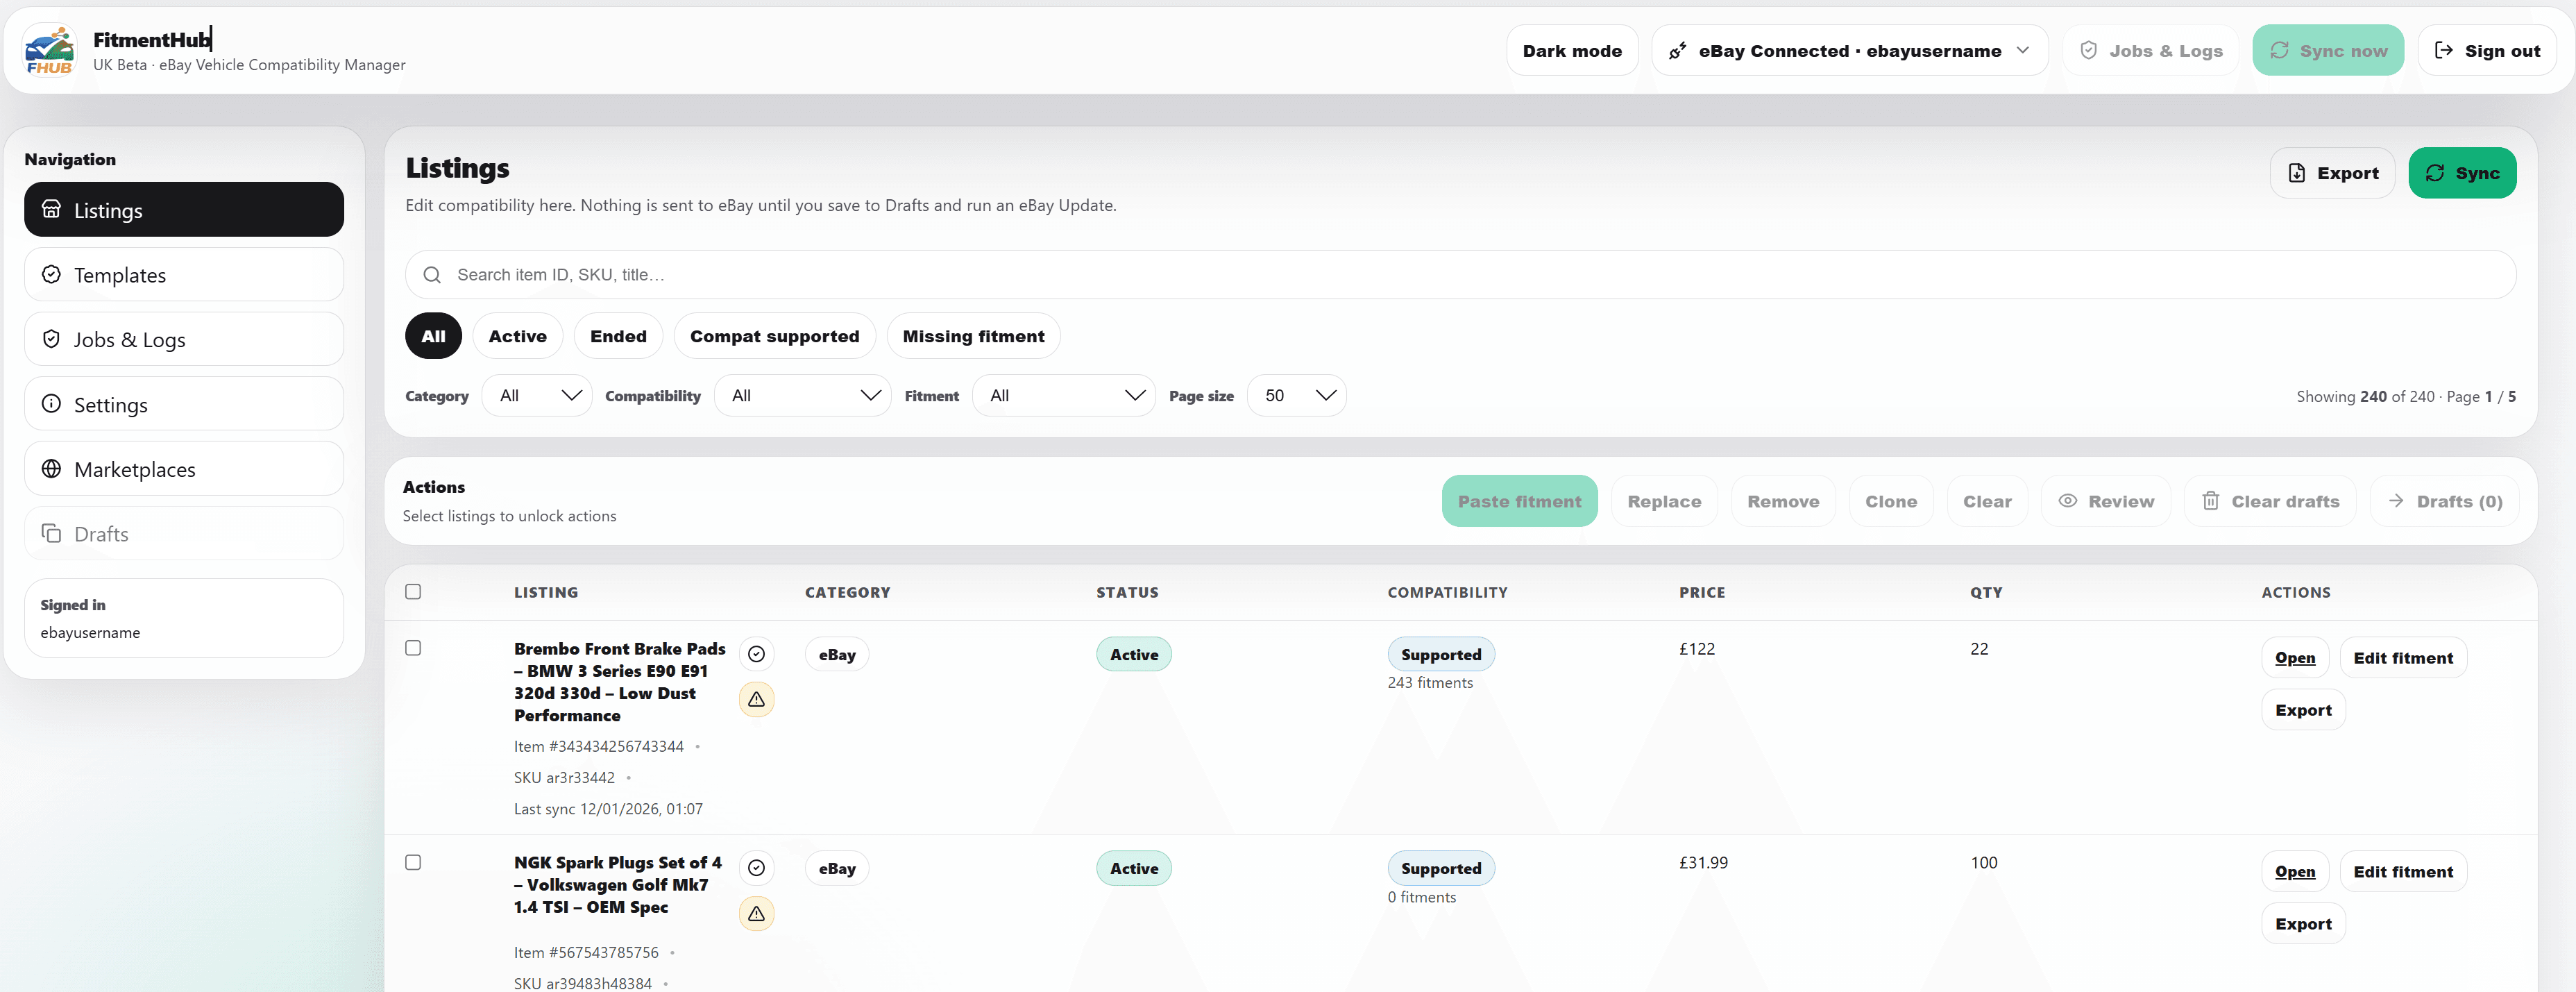Select the checkbox for the Brembo brake pads listing
This screenshot has height=992, width=2576.
413,648
